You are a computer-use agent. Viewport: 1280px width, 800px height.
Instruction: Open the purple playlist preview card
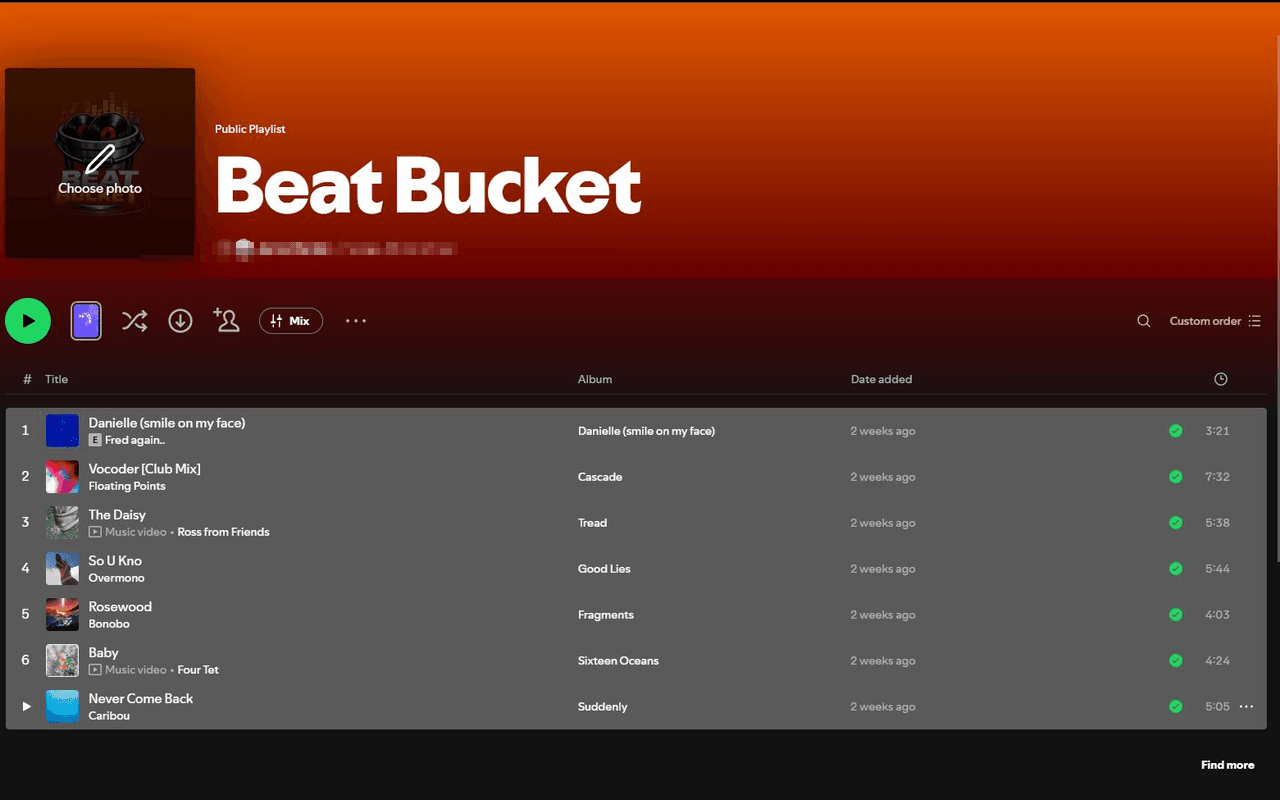pos(86,321)
